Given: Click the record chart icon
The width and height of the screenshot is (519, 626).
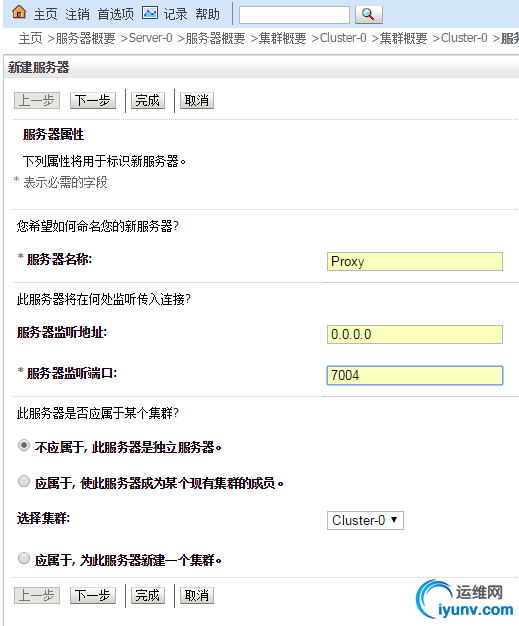Looking at the screenshot, I should (x=150, y=13).
